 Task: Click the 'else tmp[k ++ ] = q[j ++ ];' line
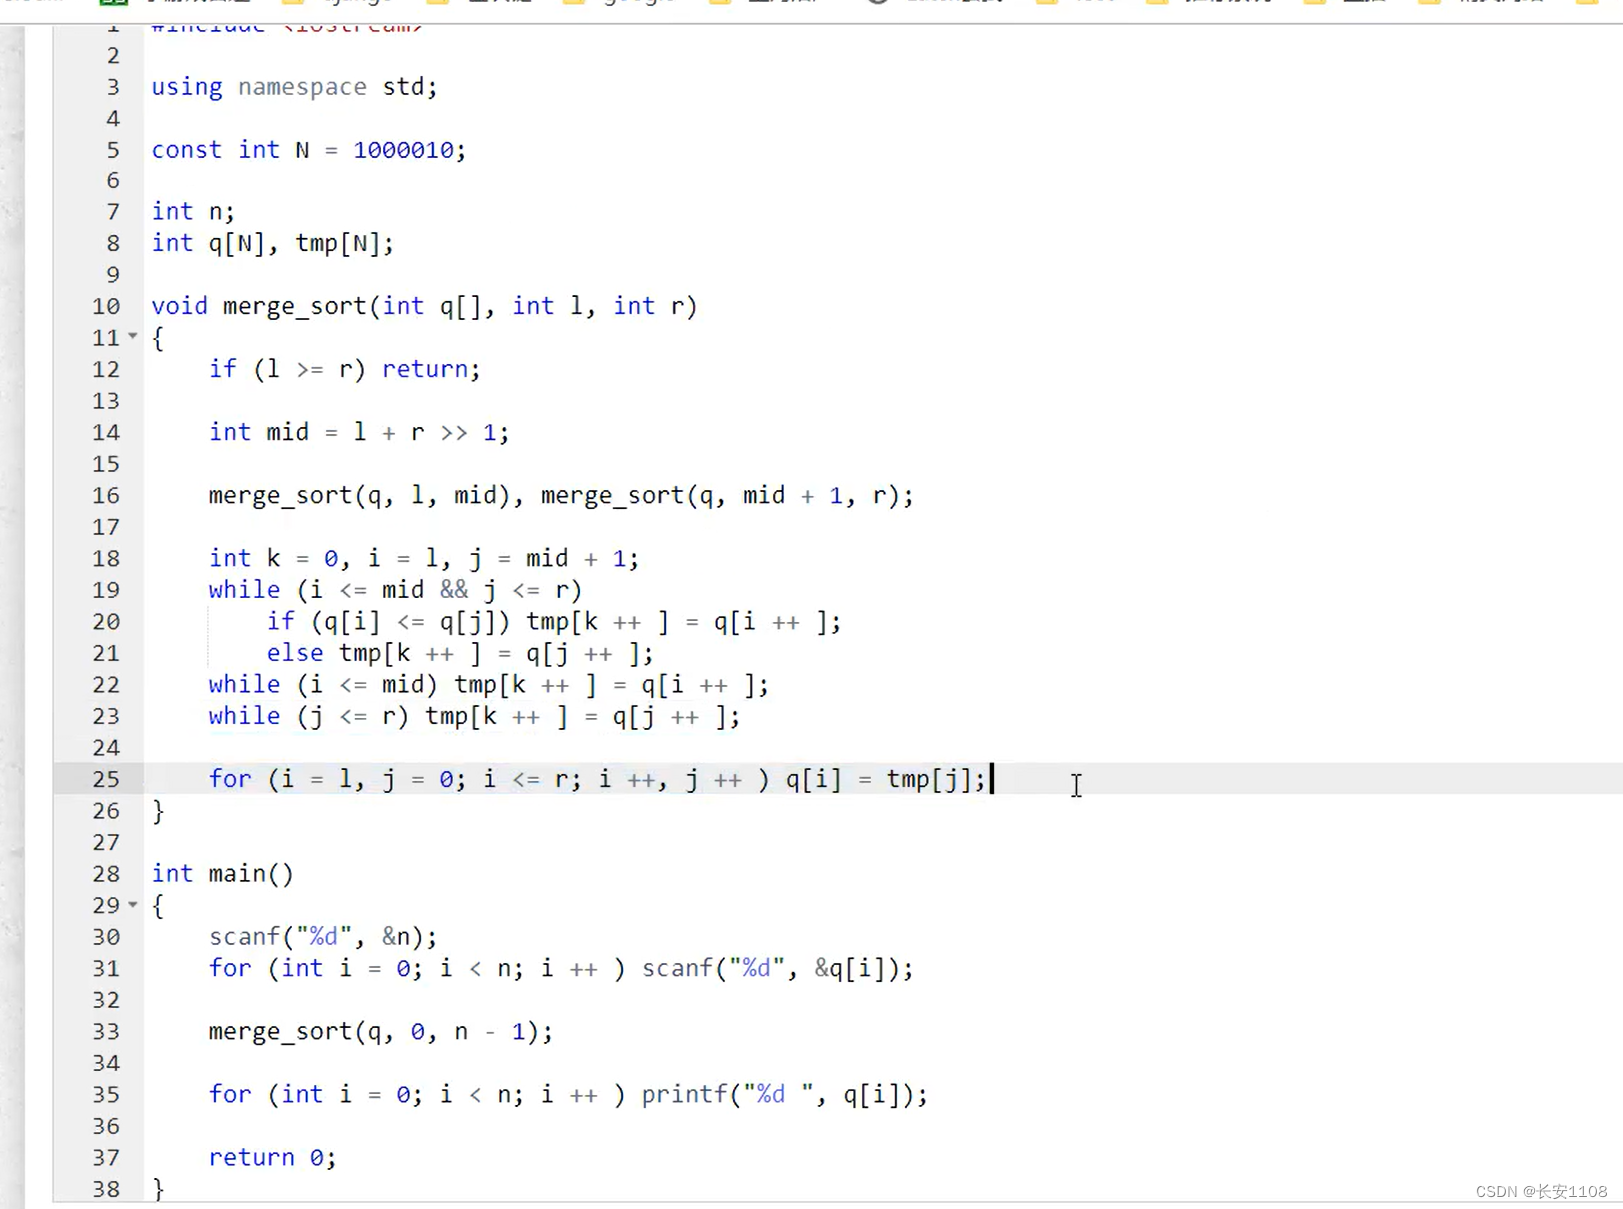tap(460, 653)
